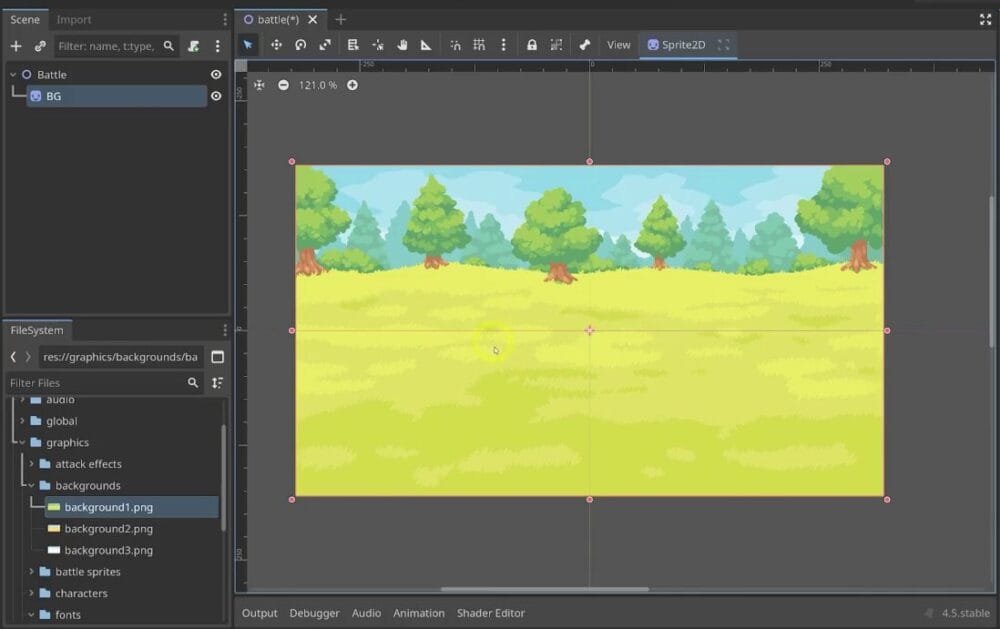Center the view using the zoom-bar icon

coord(259,85)
